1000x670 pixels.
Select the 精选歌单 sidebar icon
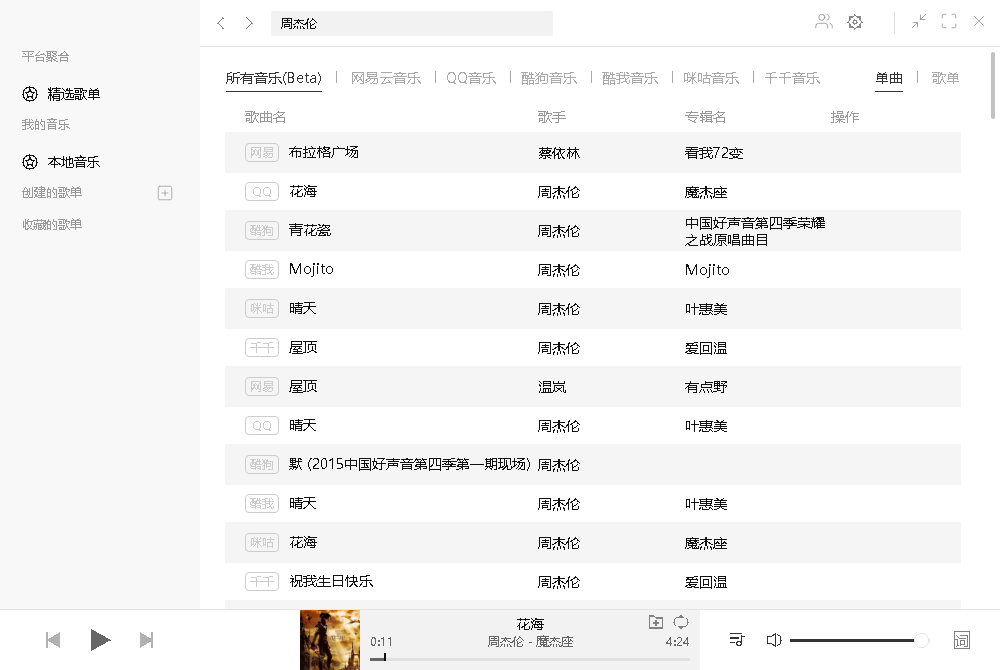click(x=29, y=94)
